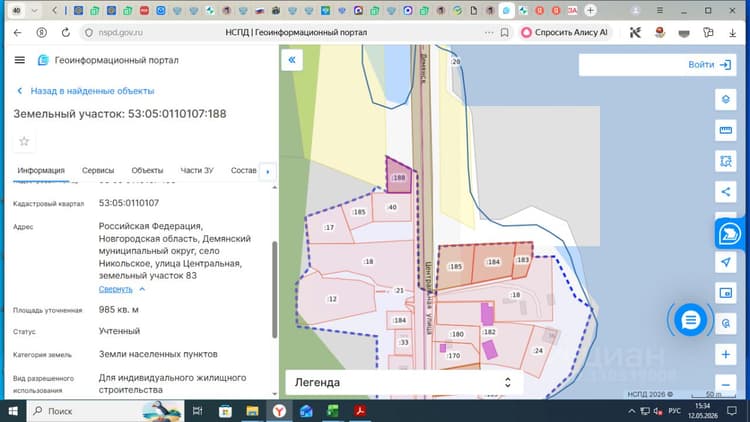Image resolution: width=750 pixels, height=422 pixels.
Task: Select highlighted parcel :188 on map
Action: tap(399, 178)
